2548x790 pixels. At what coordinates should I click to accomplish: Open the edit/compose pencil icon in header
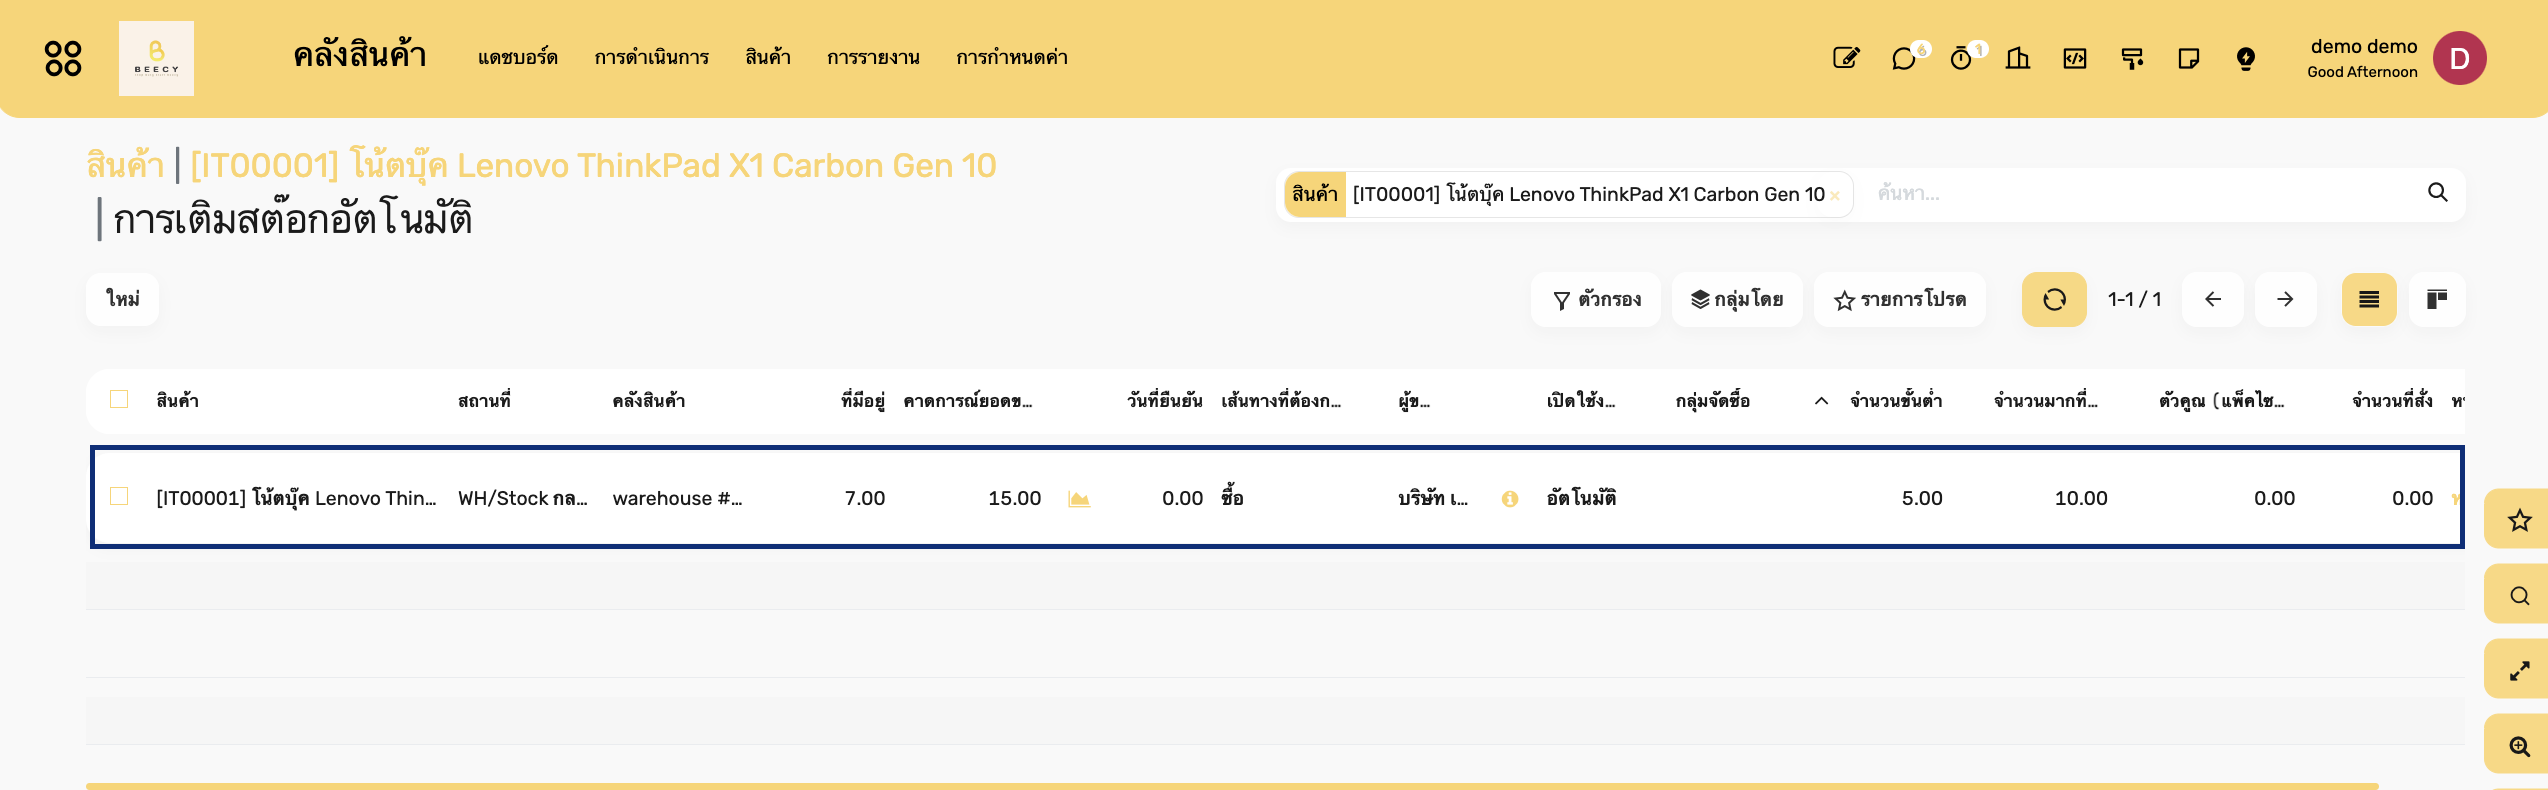[1846, 58]
